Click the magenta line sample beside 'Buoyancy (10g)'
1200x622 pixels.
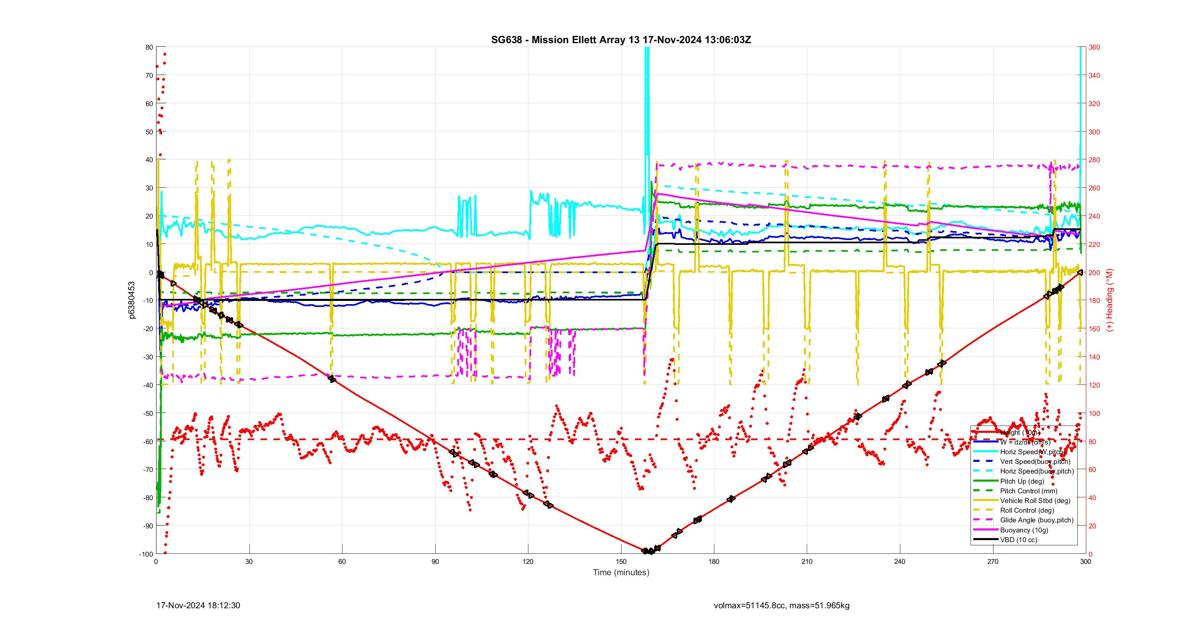tap(986, 530)
